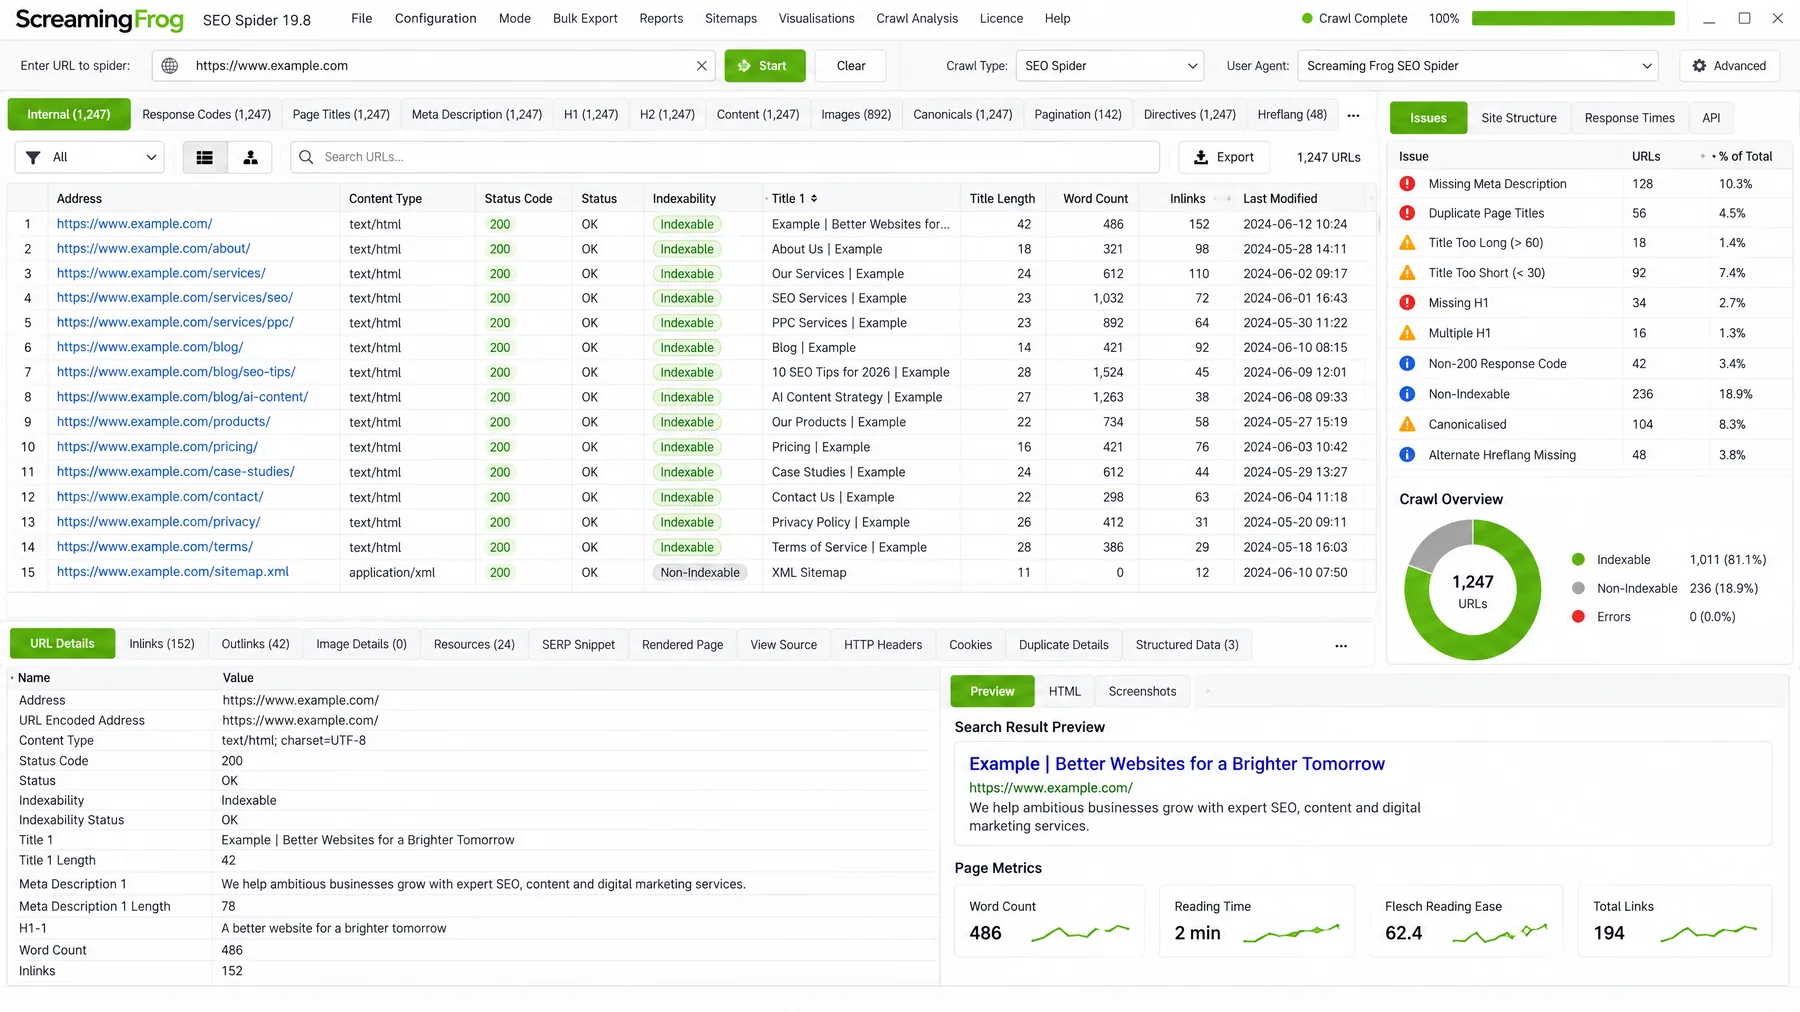Image resolution: width=1800 pixels, height=1012 pixels.
Task: Open the All filter dropdown
Action: pyautogui.click(x=89, y=157)
